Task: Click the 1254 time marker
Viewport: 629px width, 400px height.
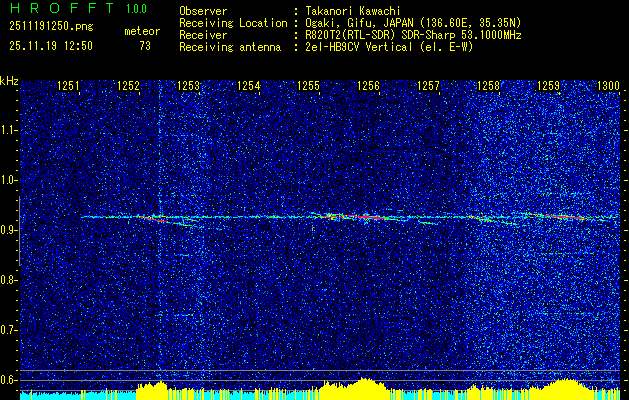Action: pos(249,85)
